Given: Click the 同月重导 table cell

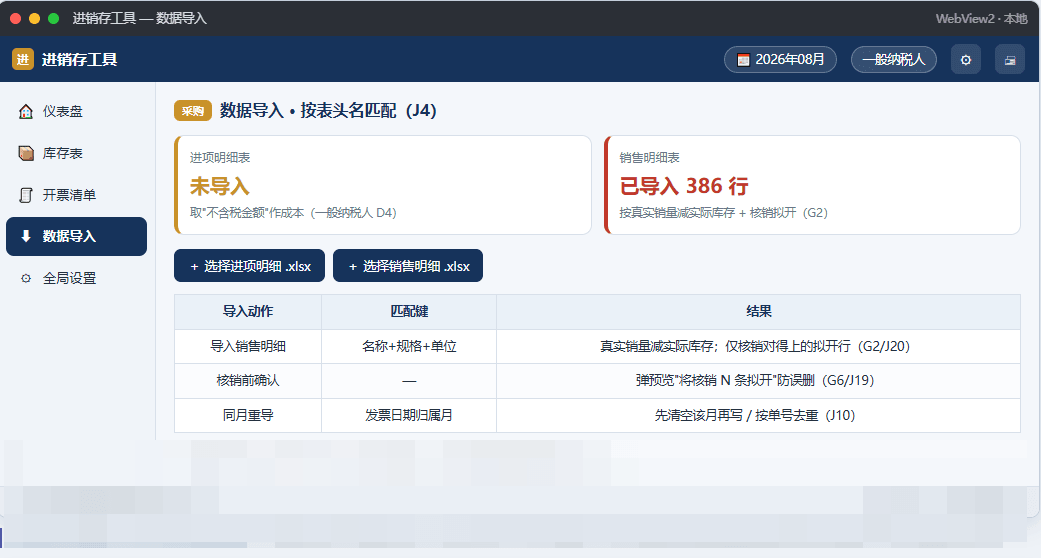Looking at the screenshot, I should pyautogui.click(x=248, y=415).
